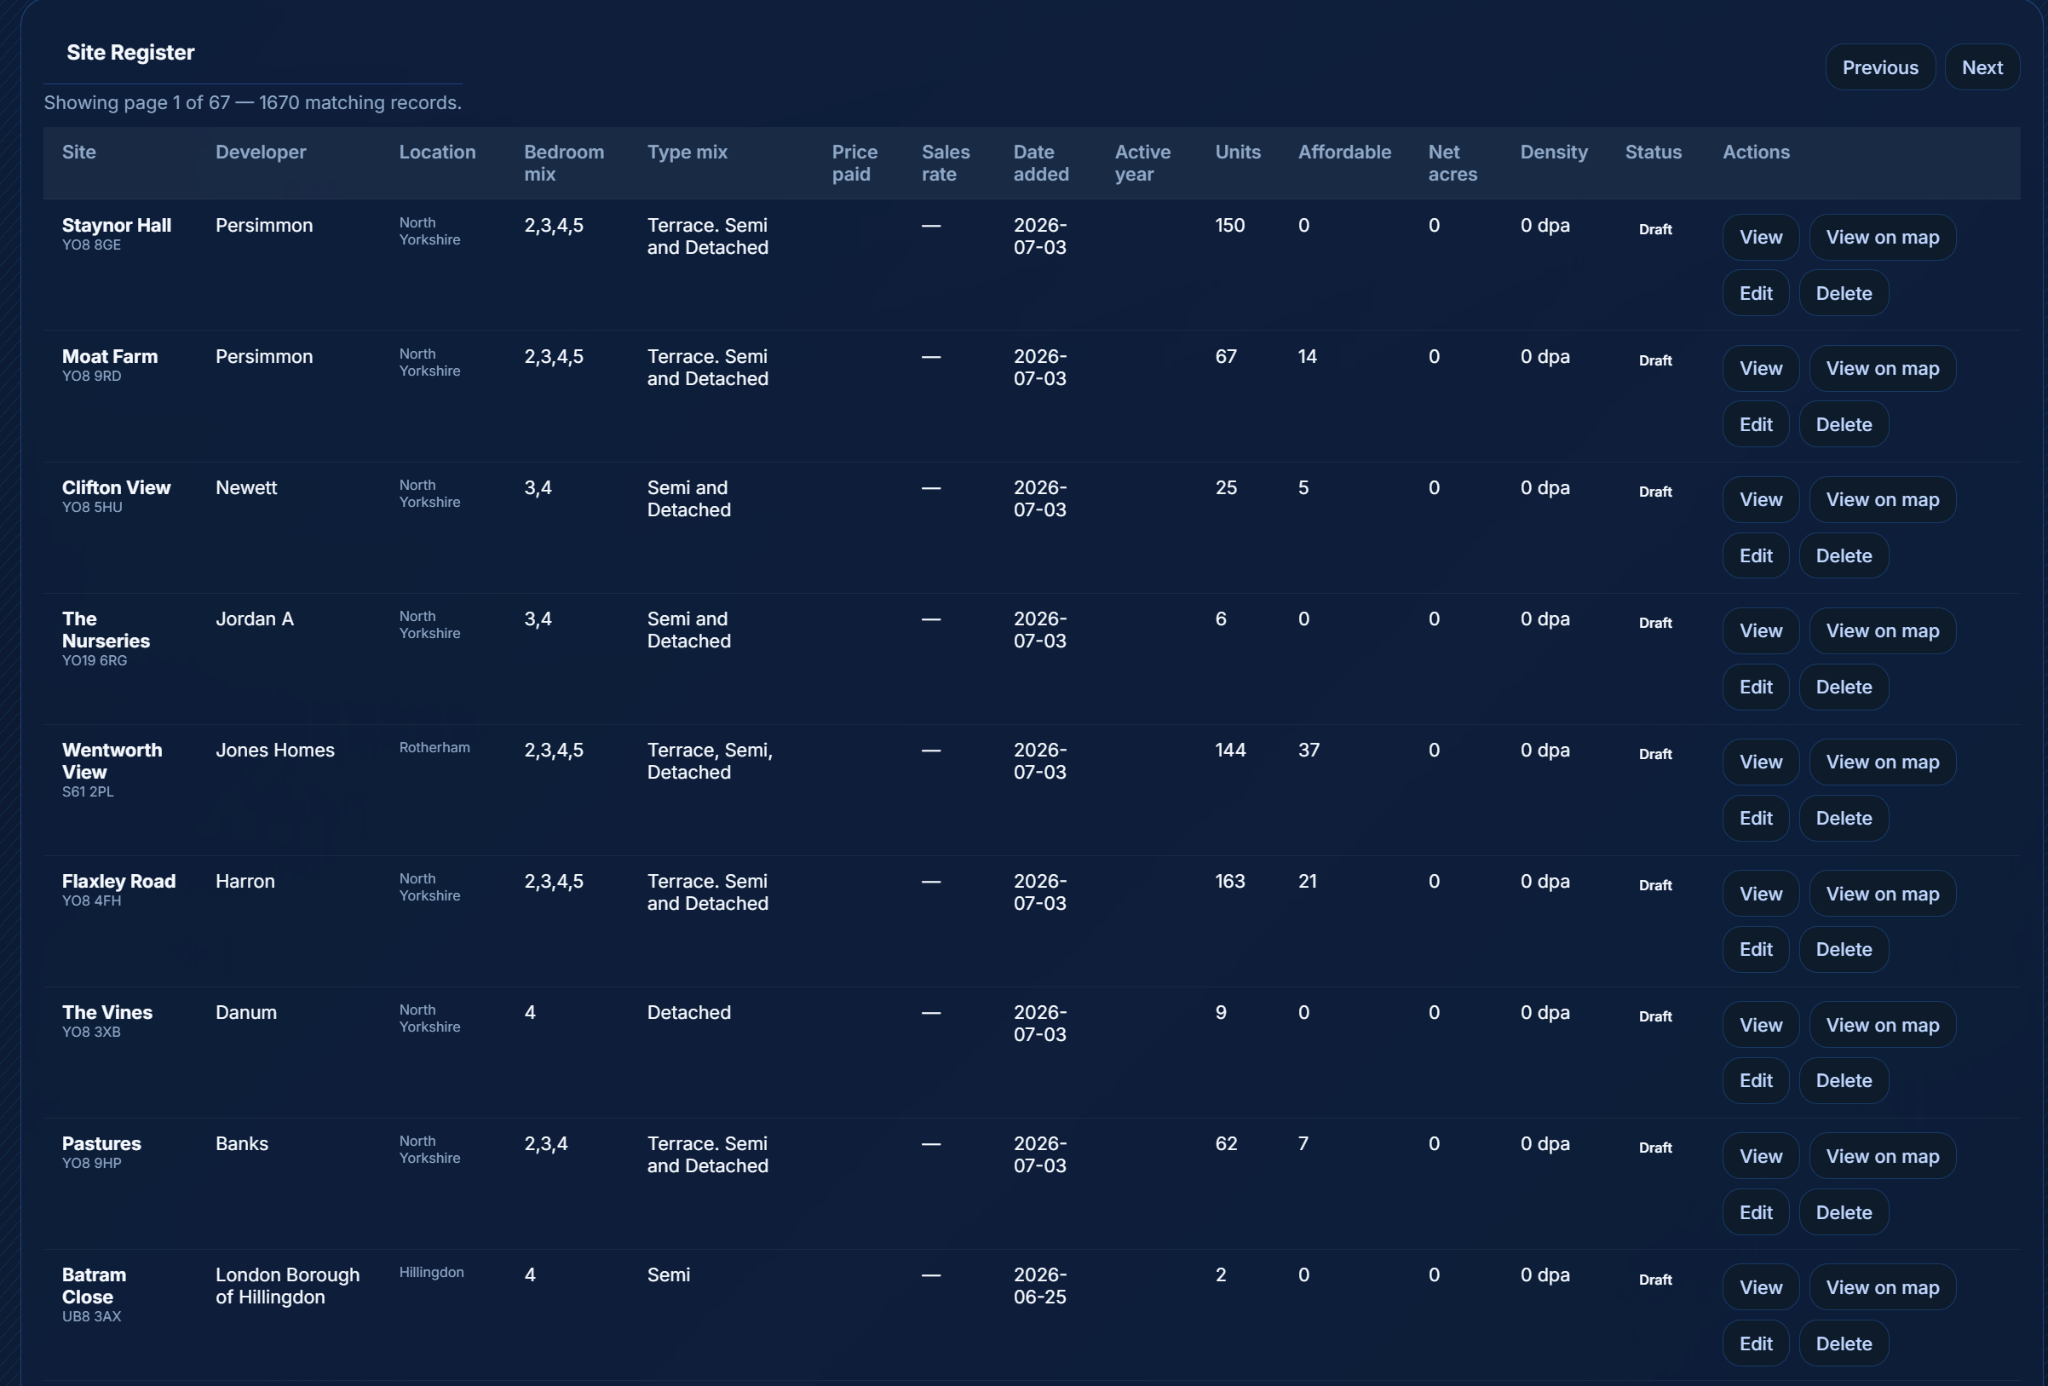Image resolution: width=2048 pixels, height=1386 pixels.
Task: Click the Site column header
Action: click(x=79, y=152)
